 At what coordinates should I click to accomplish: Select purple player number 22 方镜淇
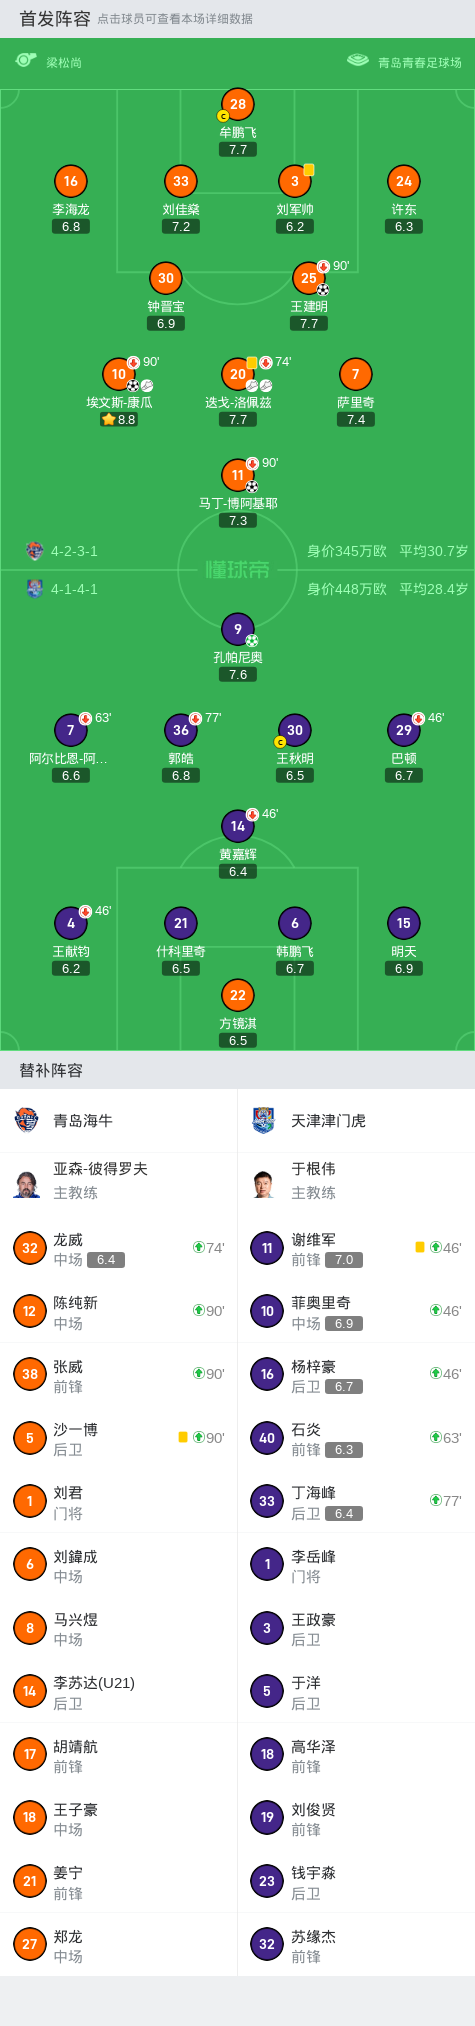tap(238, 995)
